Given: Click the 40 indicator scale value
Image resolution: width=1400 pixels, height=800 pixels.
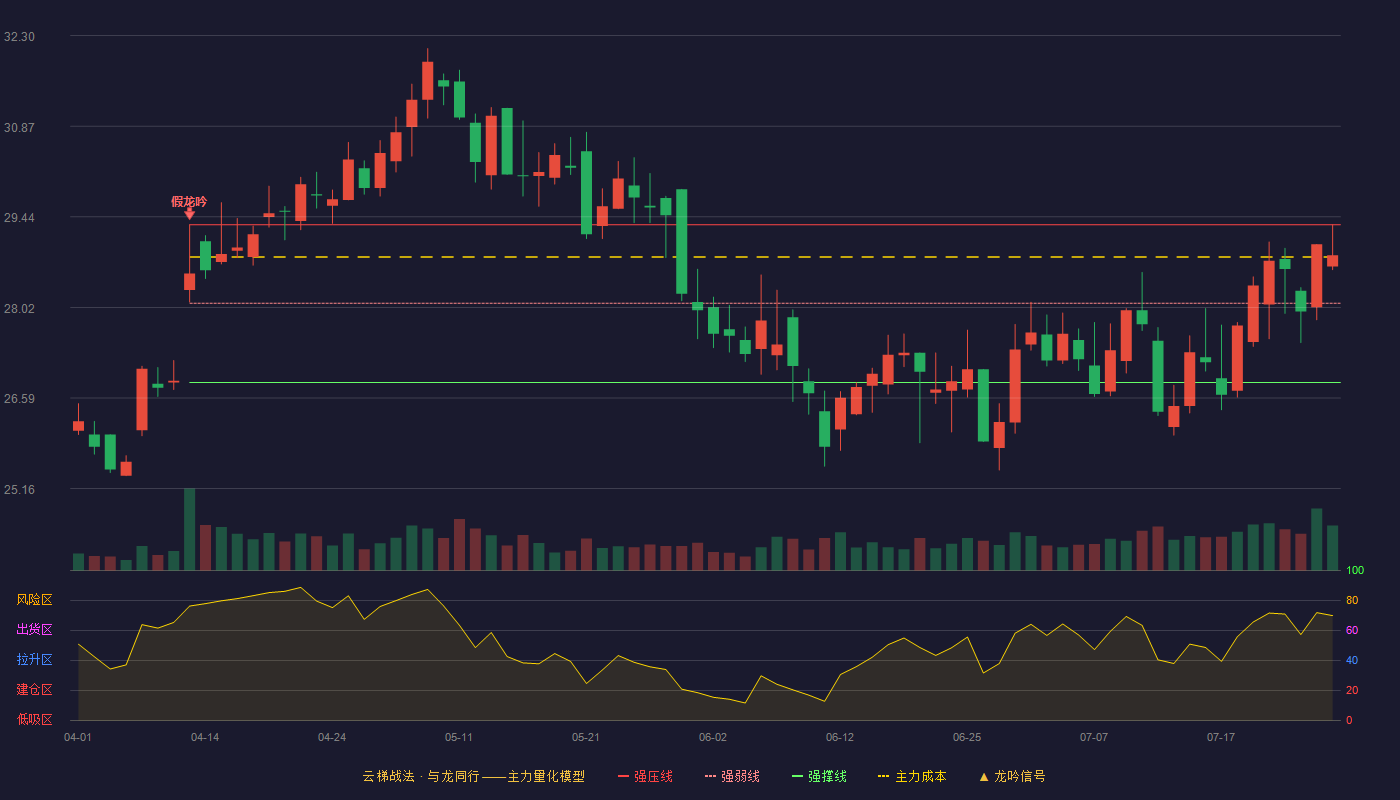Looking at the screenshot, I should [1352, 660].
